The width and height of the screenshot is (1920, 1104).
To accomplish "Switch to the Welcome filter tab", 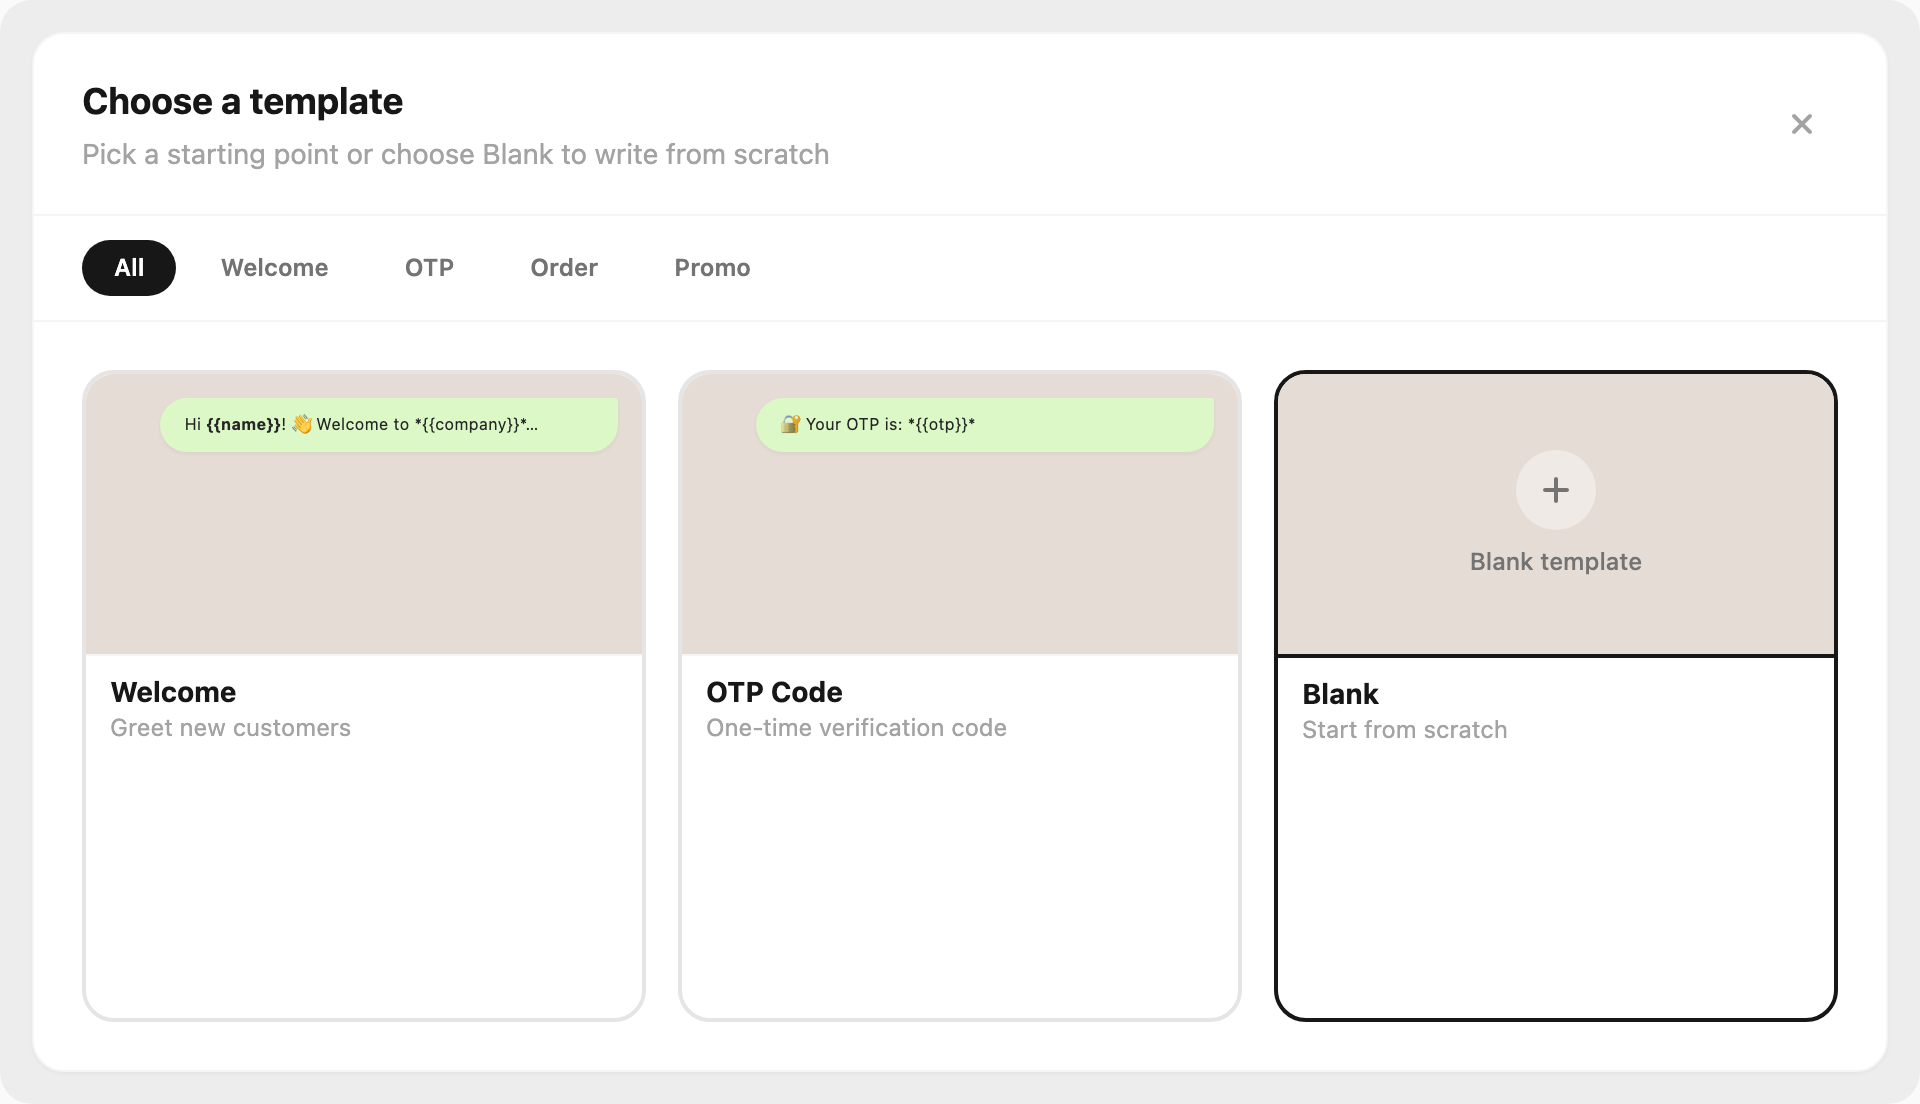I will [274, 268].
